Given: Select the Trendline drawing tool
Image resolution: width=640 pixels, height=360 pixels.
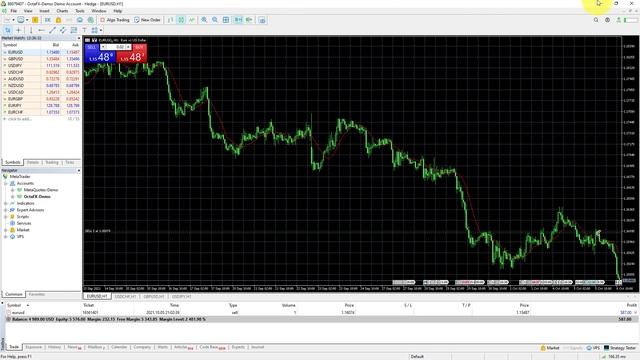Looking at the screenshot, I should (52, 30).
